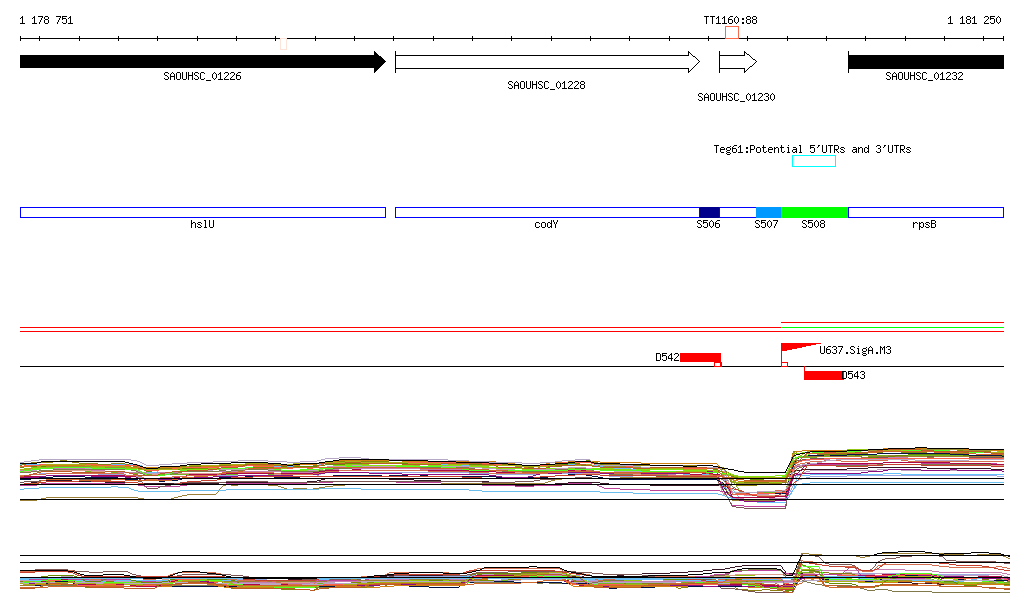Click the 1 181 250 end coordinate
This screenshot has width=1024, height=611.
[x=974, y=20]
